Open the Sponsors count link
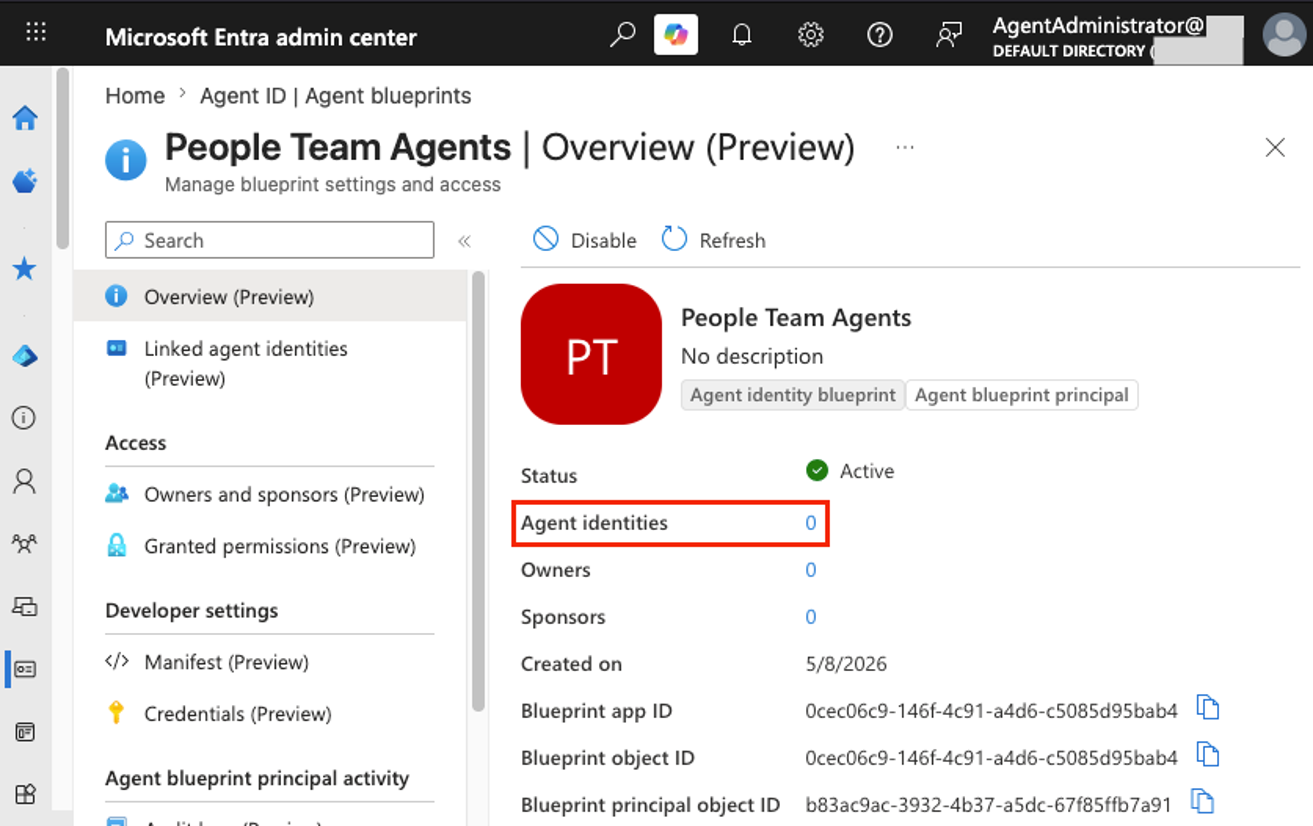 click(811, 617)
